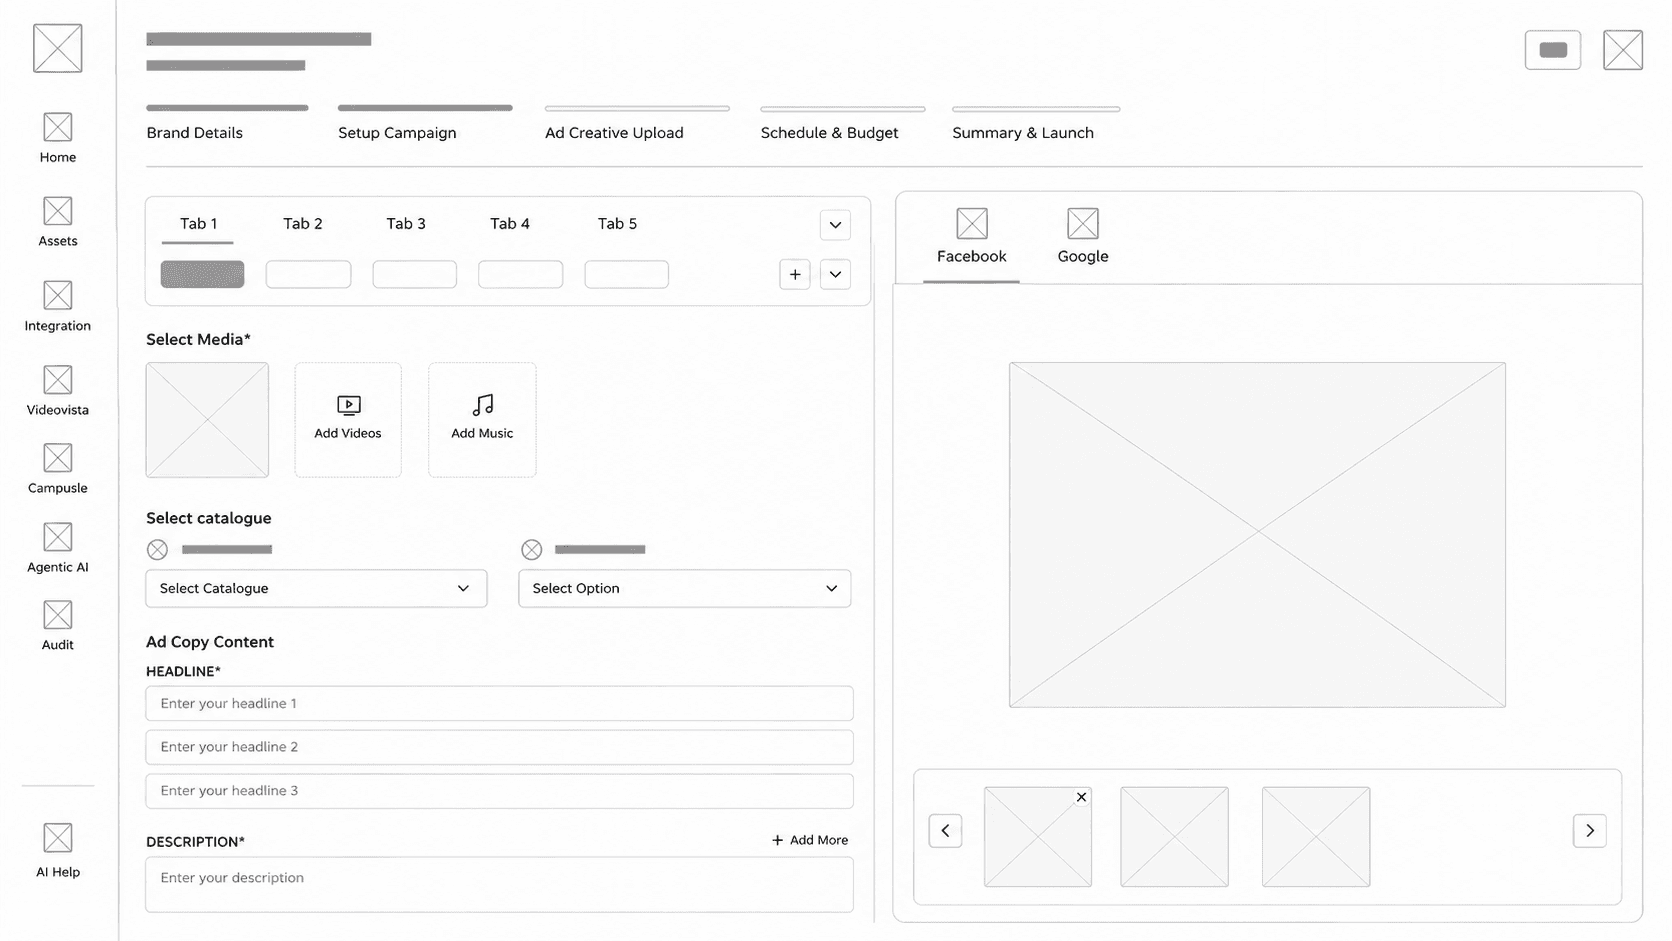This screenshot has height=941, width=1672.
Task: Click the Enter your headline 2 field
Action: click(x=499, y=747)
